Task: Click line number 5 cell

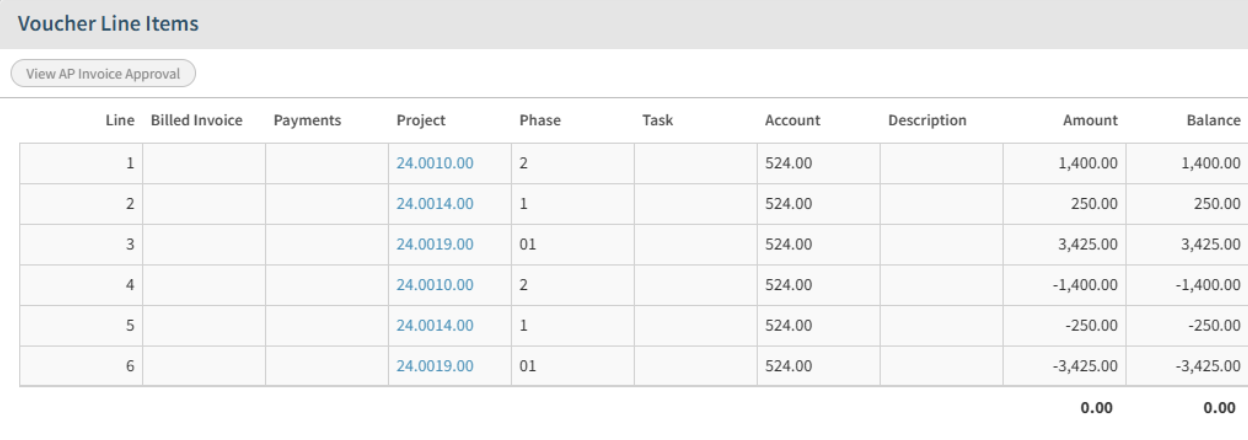Action: tap(81, 325)
